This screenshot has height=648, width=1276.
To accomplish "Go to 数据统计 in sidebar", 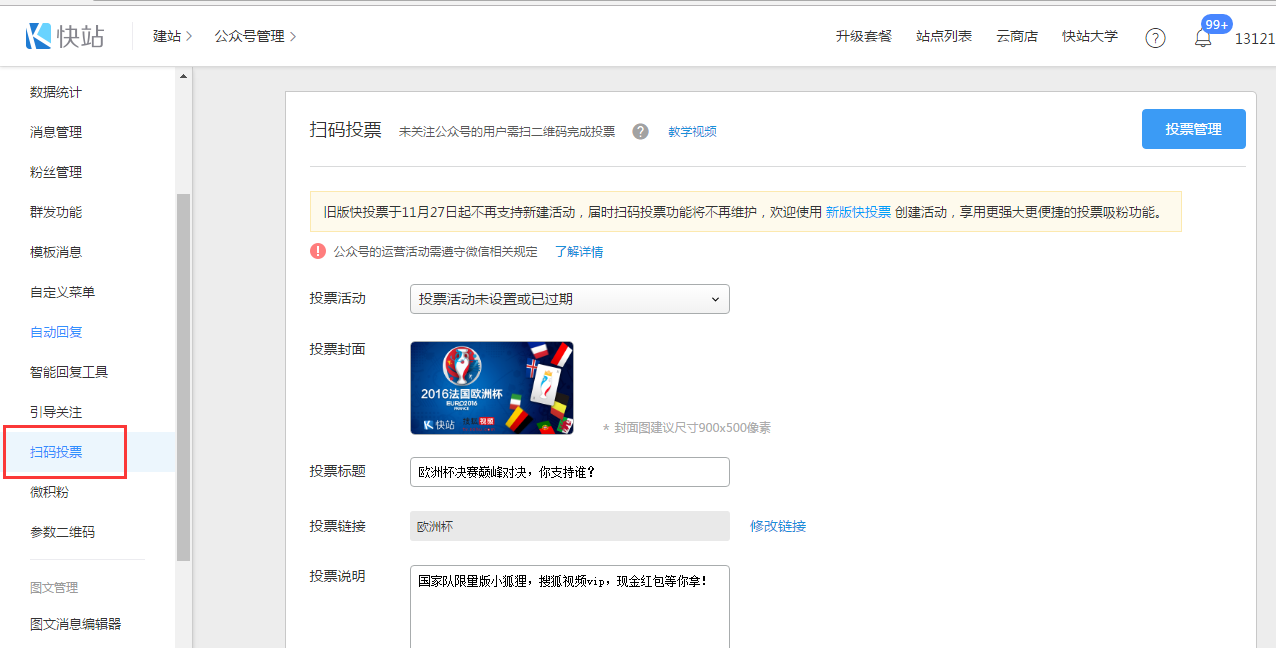I will click(56, 92).
